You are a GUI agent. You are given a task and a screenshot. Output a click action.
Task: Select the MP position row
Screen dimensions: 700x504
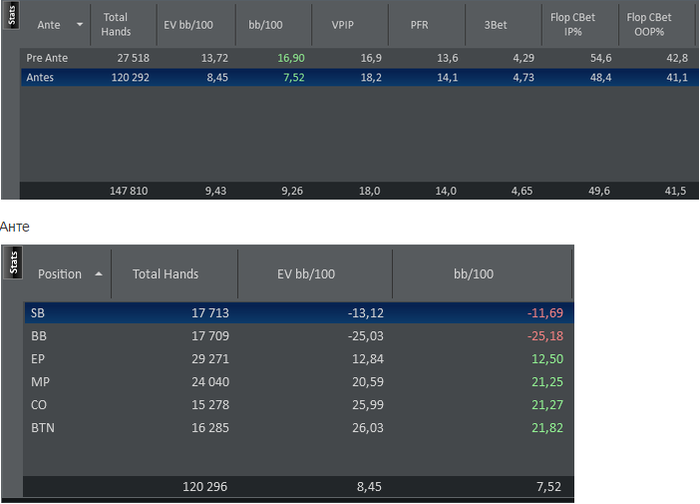pyautogui.click(x=300, y=379)
